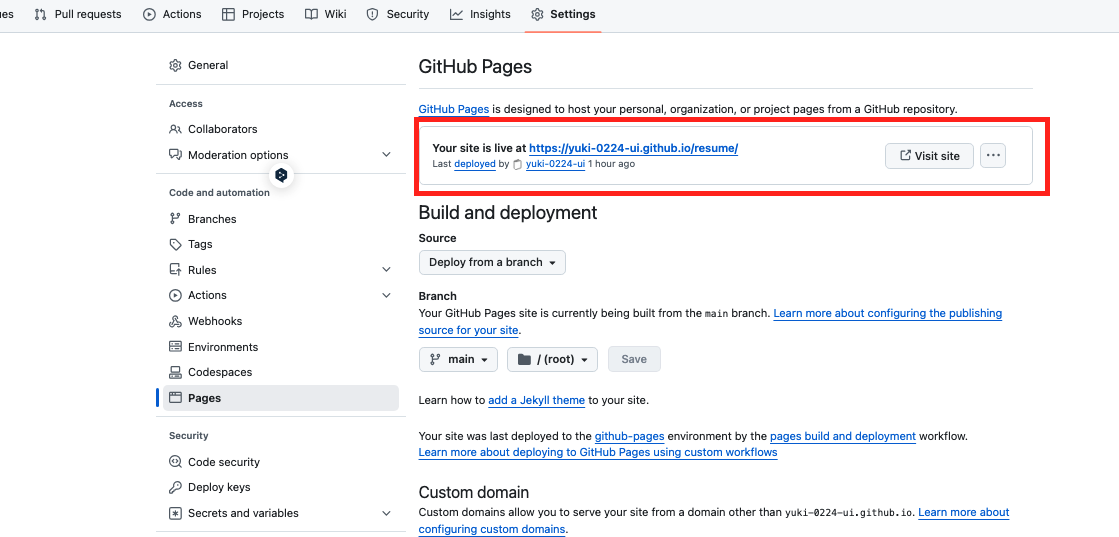The height and width of the screenshot is (537, 1119).
Task: Open custom workflows deployment help link
Action: pyautogui.click(x=598, y=452)
